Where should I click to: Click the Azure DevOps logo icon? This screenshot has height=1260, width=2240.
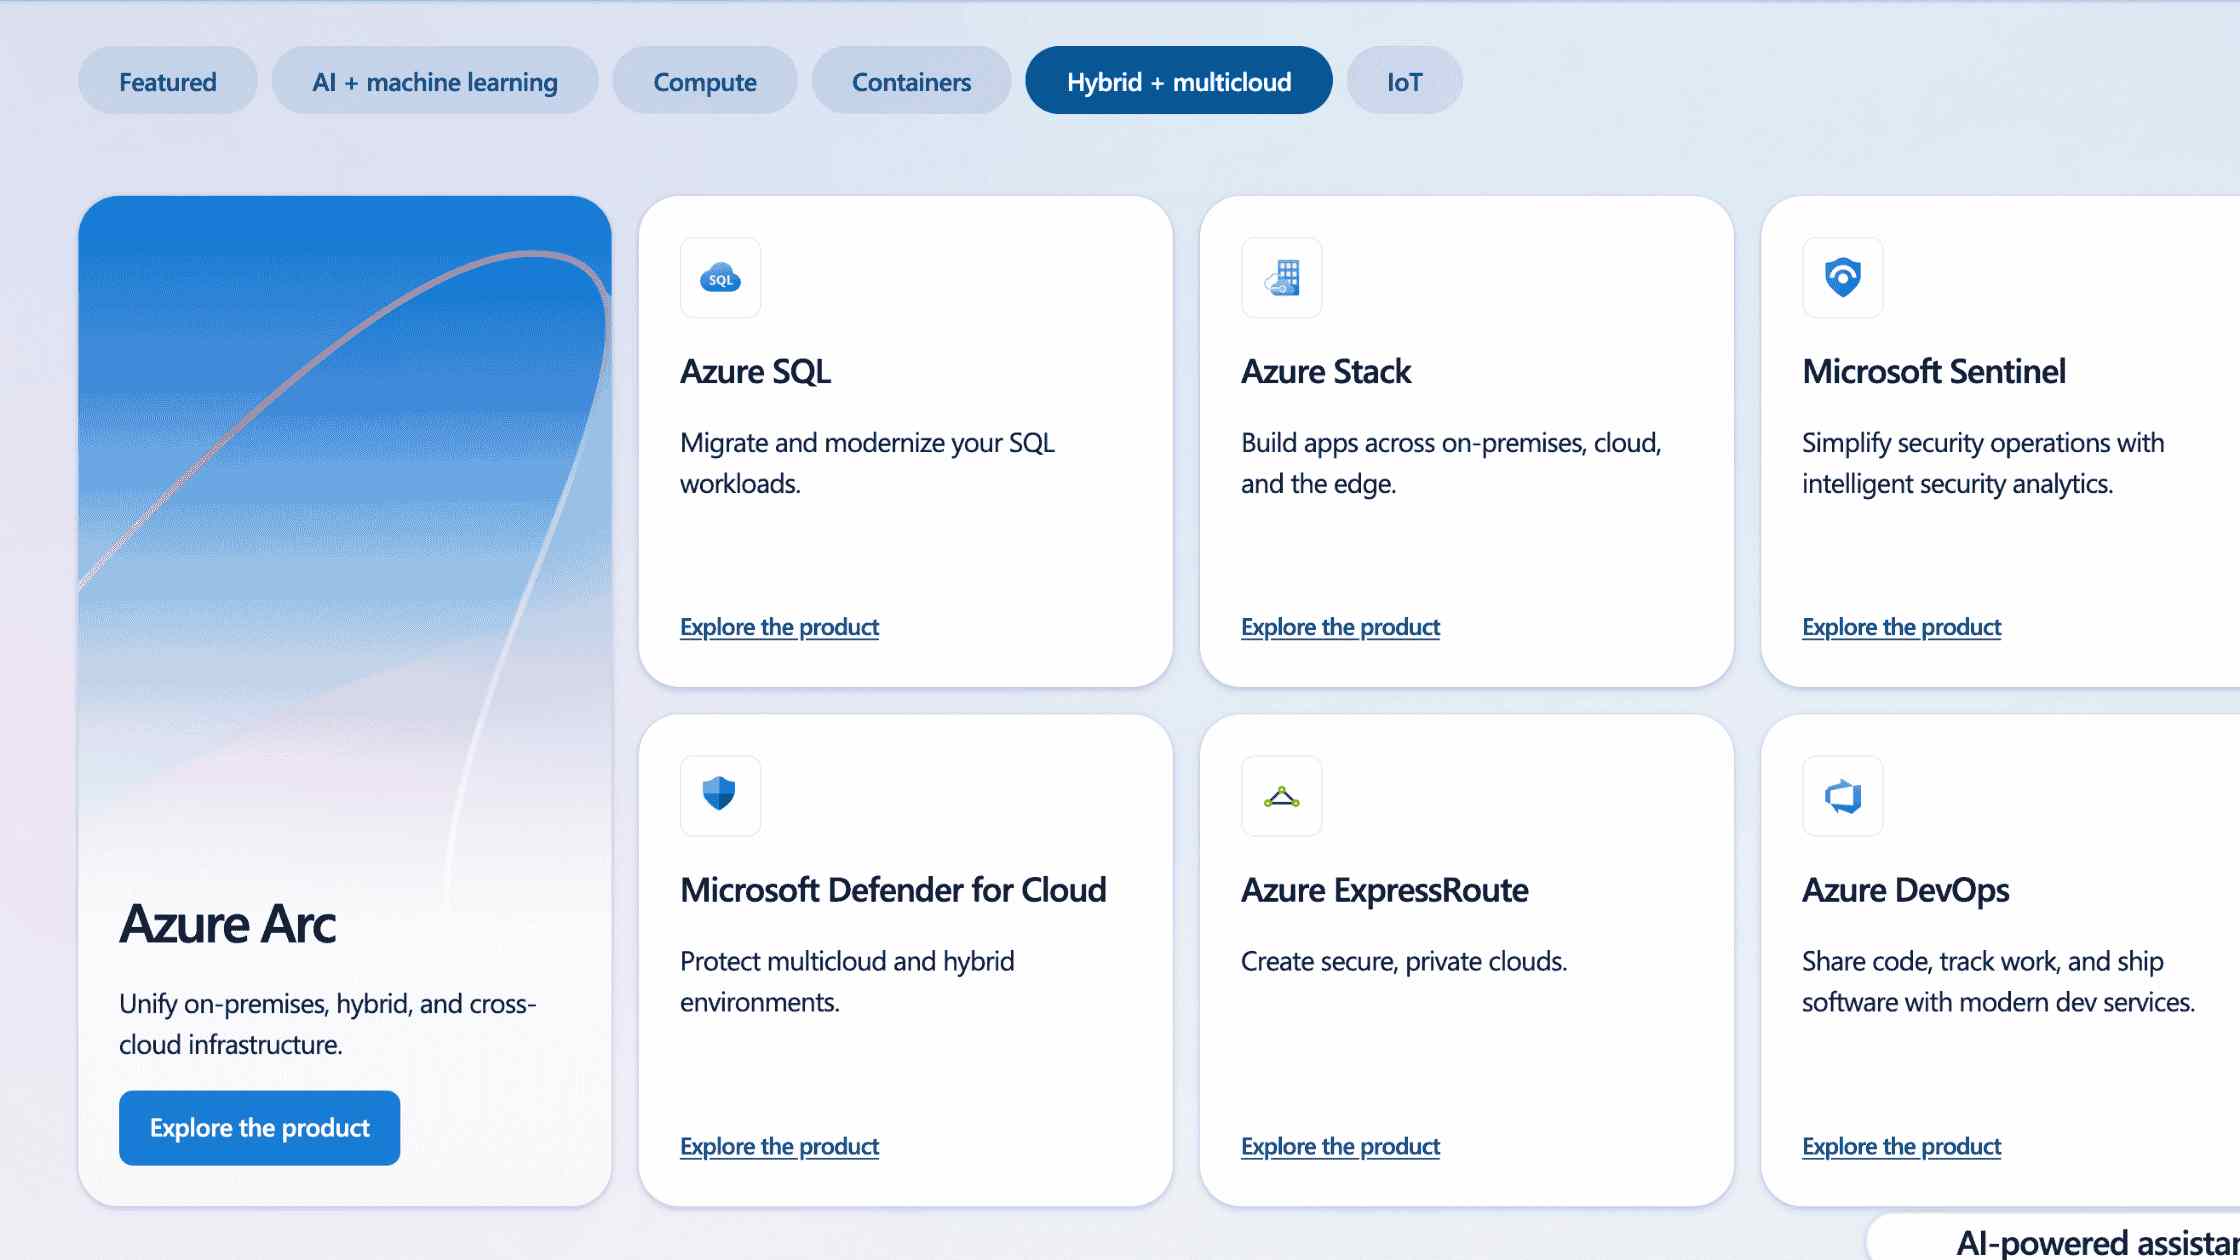tap(1842, 796)
